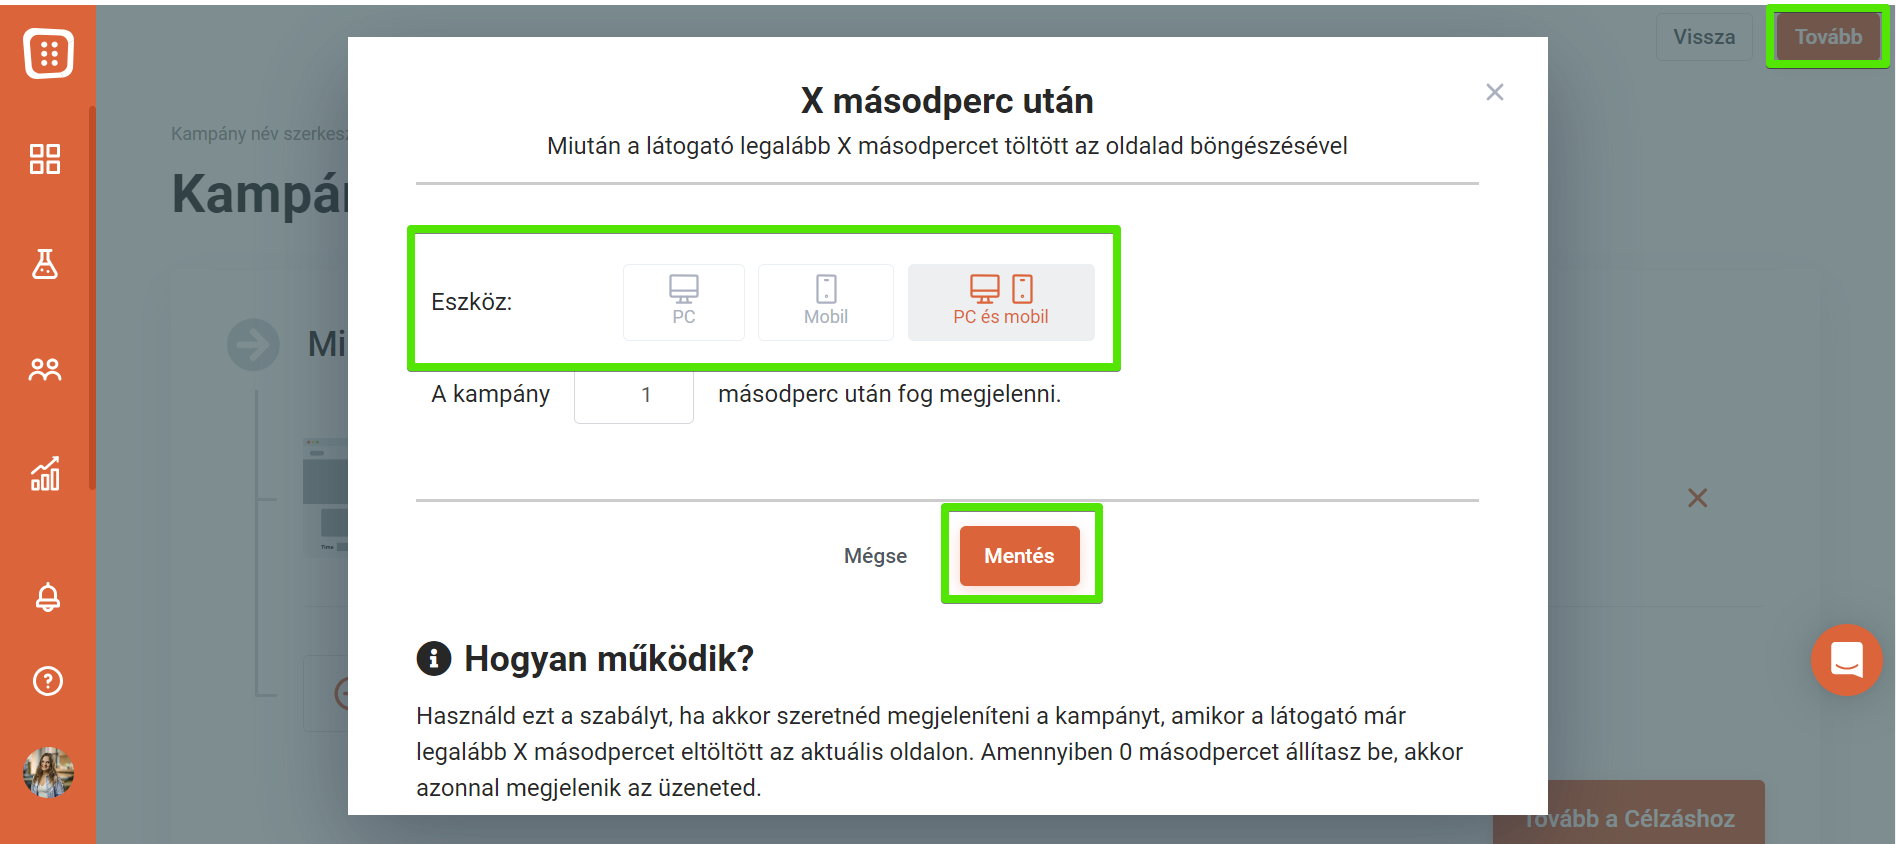The width and height of the screenshot is (1896, 844).
Task: Click the info icon next to Hogyan működik
Action: click(x=434, y=659)
